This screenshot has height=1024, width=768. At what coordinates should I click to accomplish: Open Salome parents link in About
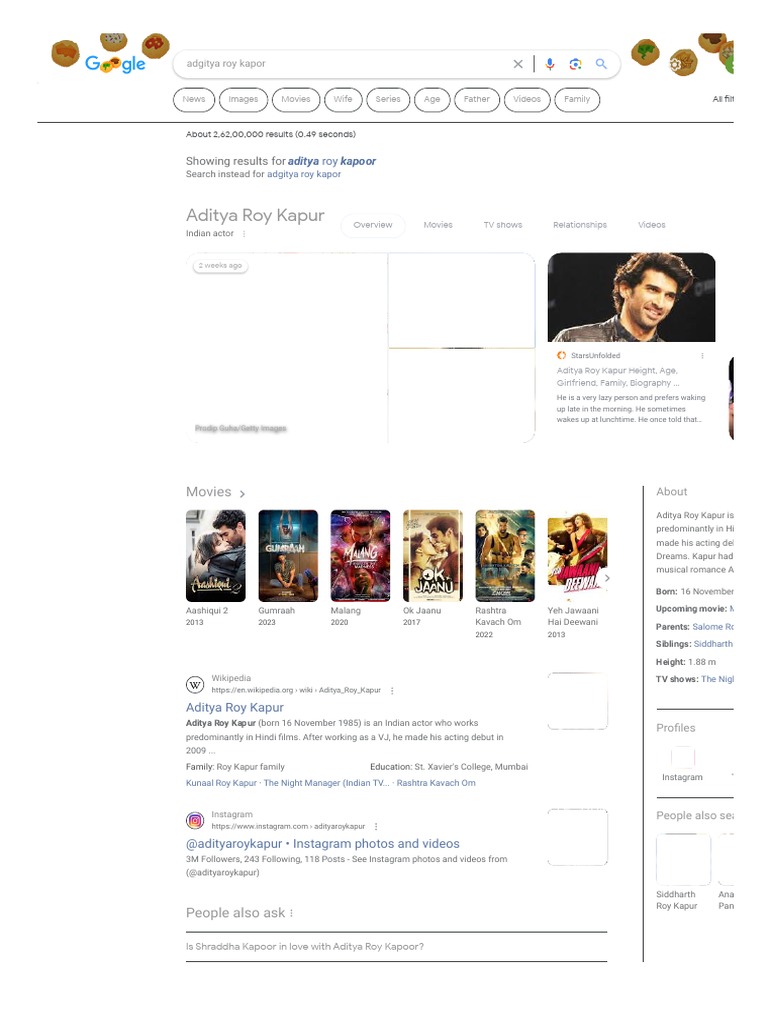point(712,627)
